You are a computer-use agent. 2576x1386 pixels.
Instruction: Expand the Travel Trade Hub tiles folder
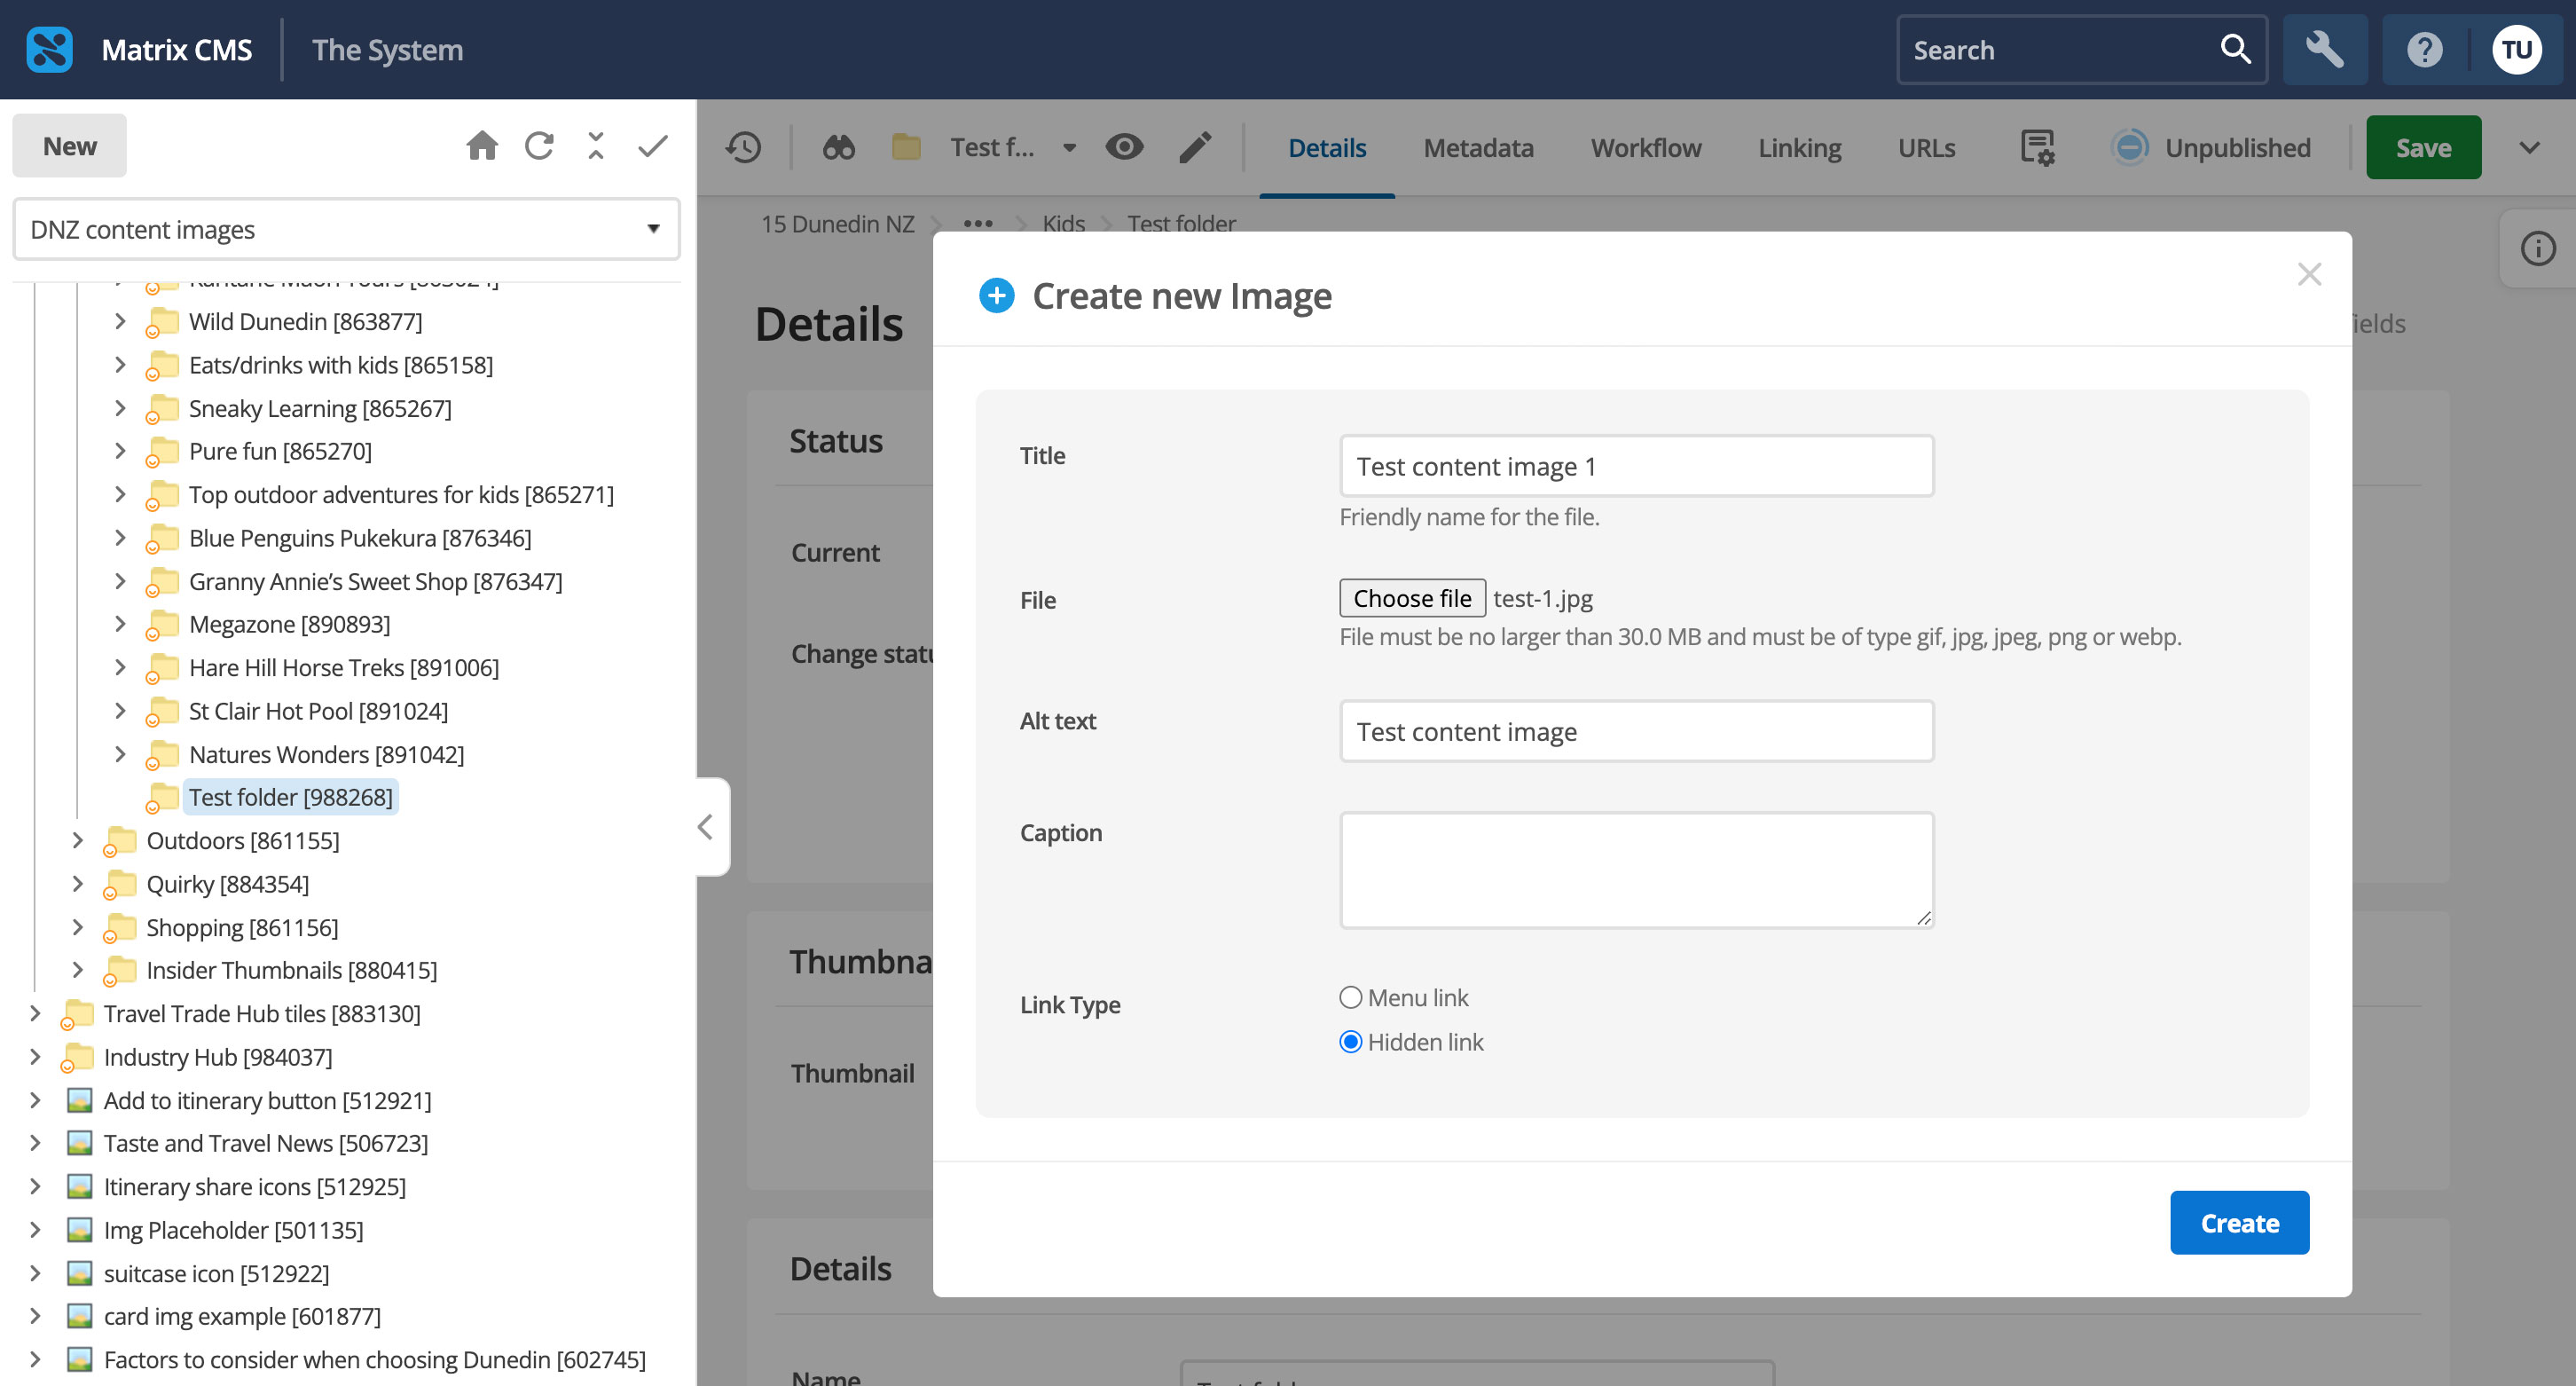[x=35, y=1014]
